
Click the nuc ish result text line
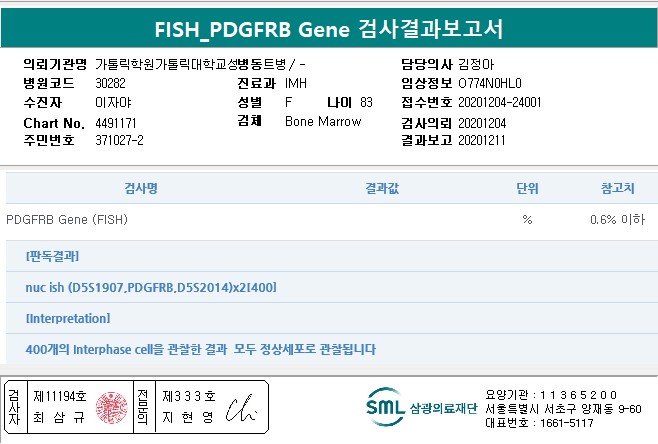[x=150, y=288]
